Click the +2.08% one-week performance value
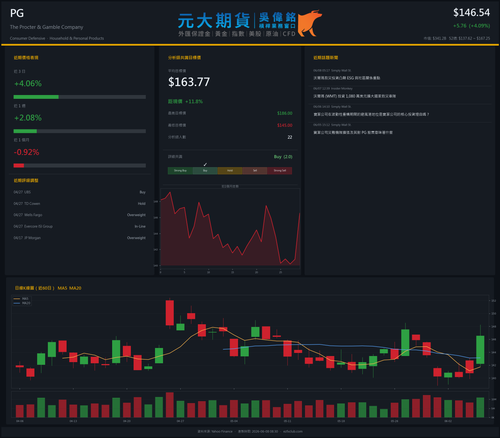The width and height of the screenshot is (500, 438). pos(28,118)
